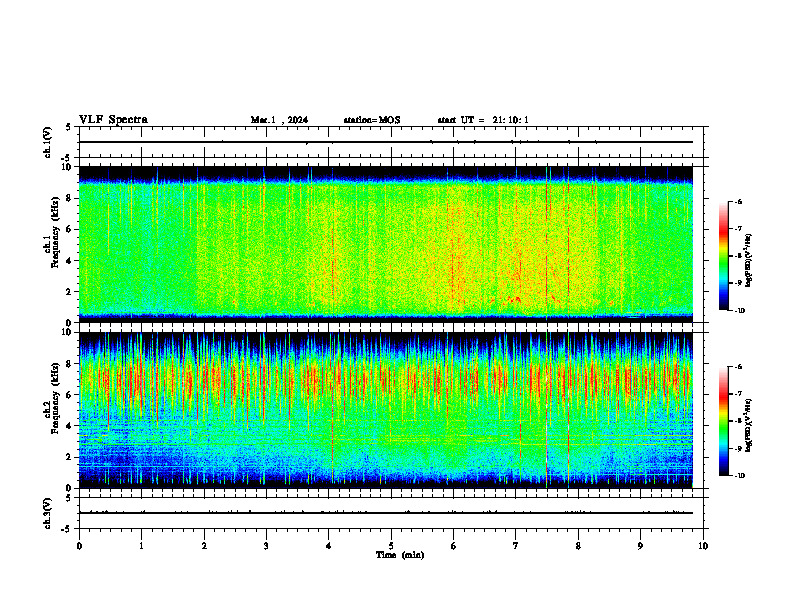Click the time axis tick label "7"
792x612 pixels.
click(516, 546)
